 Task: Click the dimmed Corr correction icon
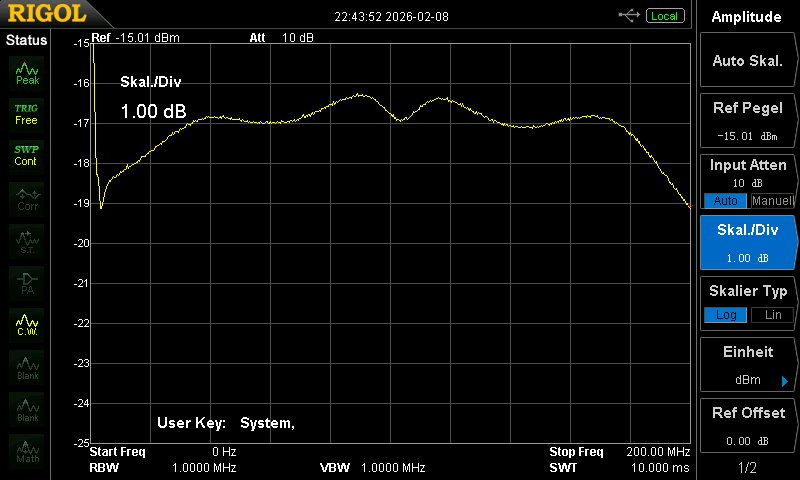click(x=27, y=199)
